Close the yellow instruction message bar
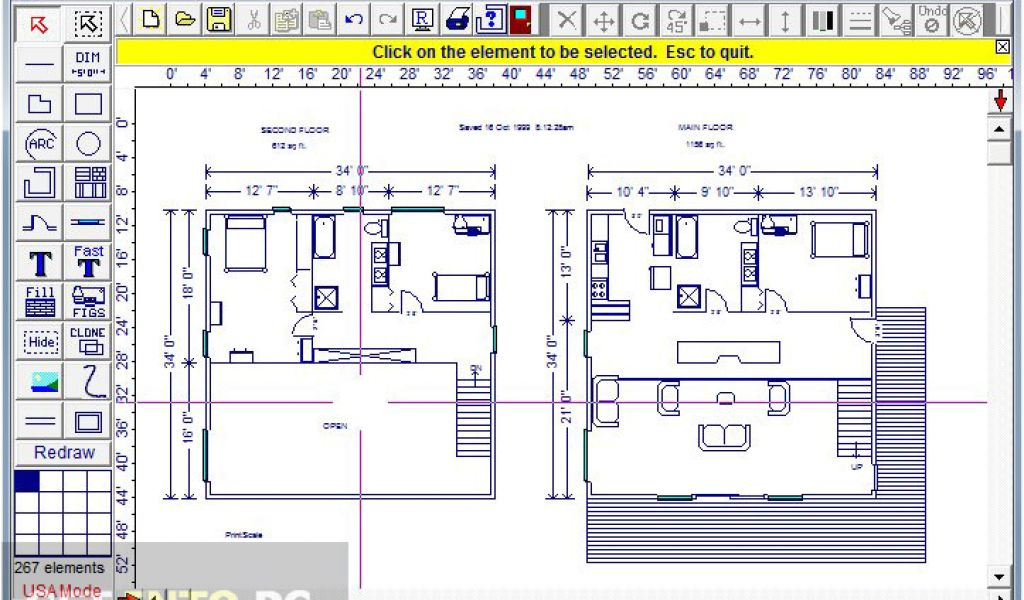This screenshot has width=1024, height=600. click(1002, 47)
